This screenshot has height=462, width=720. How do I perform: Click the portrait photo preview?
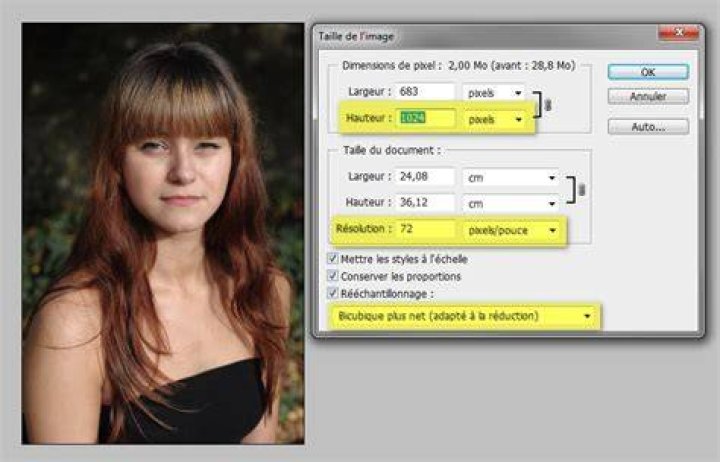click(163, 233)
